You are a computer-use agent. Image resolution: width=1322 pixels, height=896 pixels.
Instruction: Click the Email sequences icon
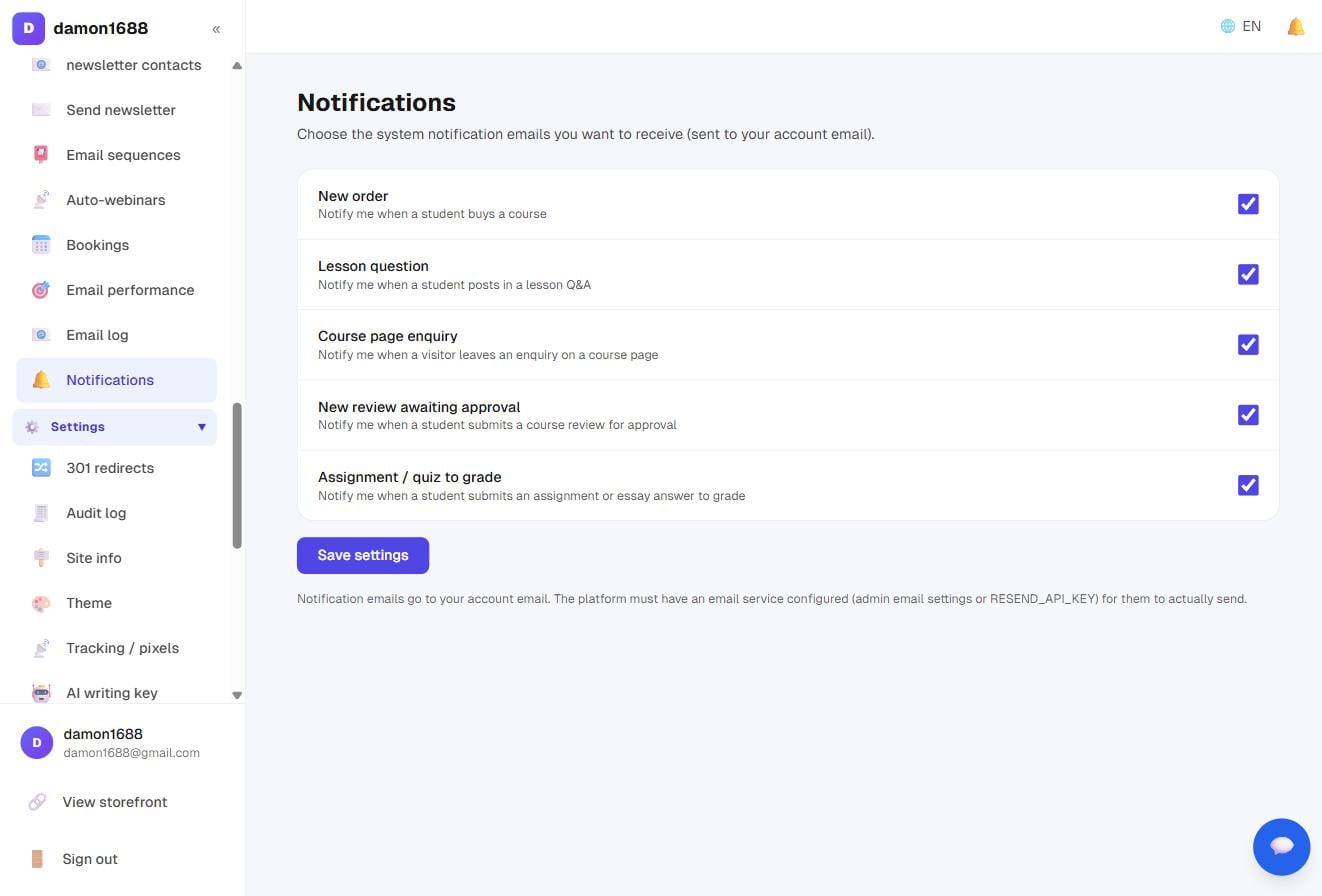click(41, 155)
